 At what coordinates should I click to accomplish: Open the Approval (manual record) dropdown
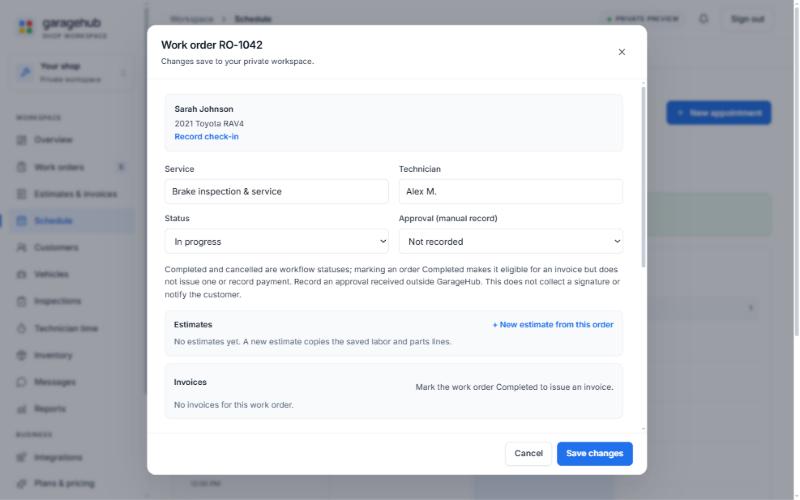click(510, 241)
